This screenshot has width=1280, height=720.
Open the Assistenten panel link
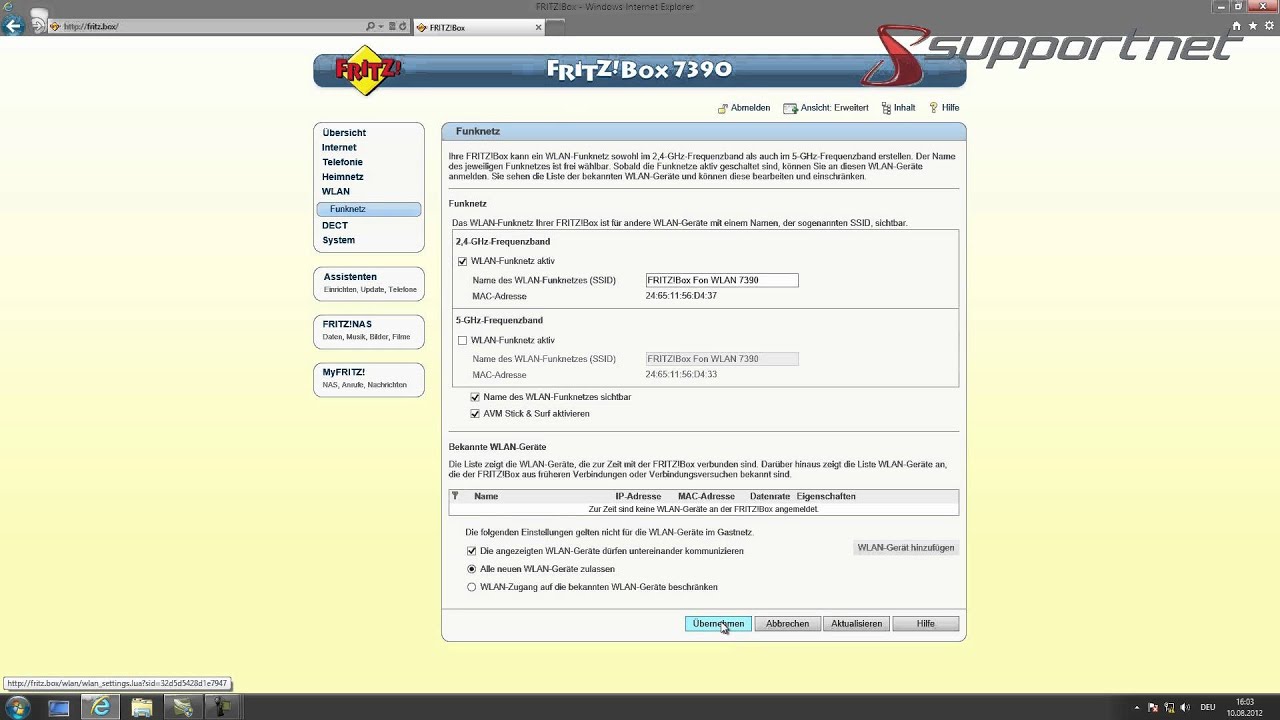[350, 277]
